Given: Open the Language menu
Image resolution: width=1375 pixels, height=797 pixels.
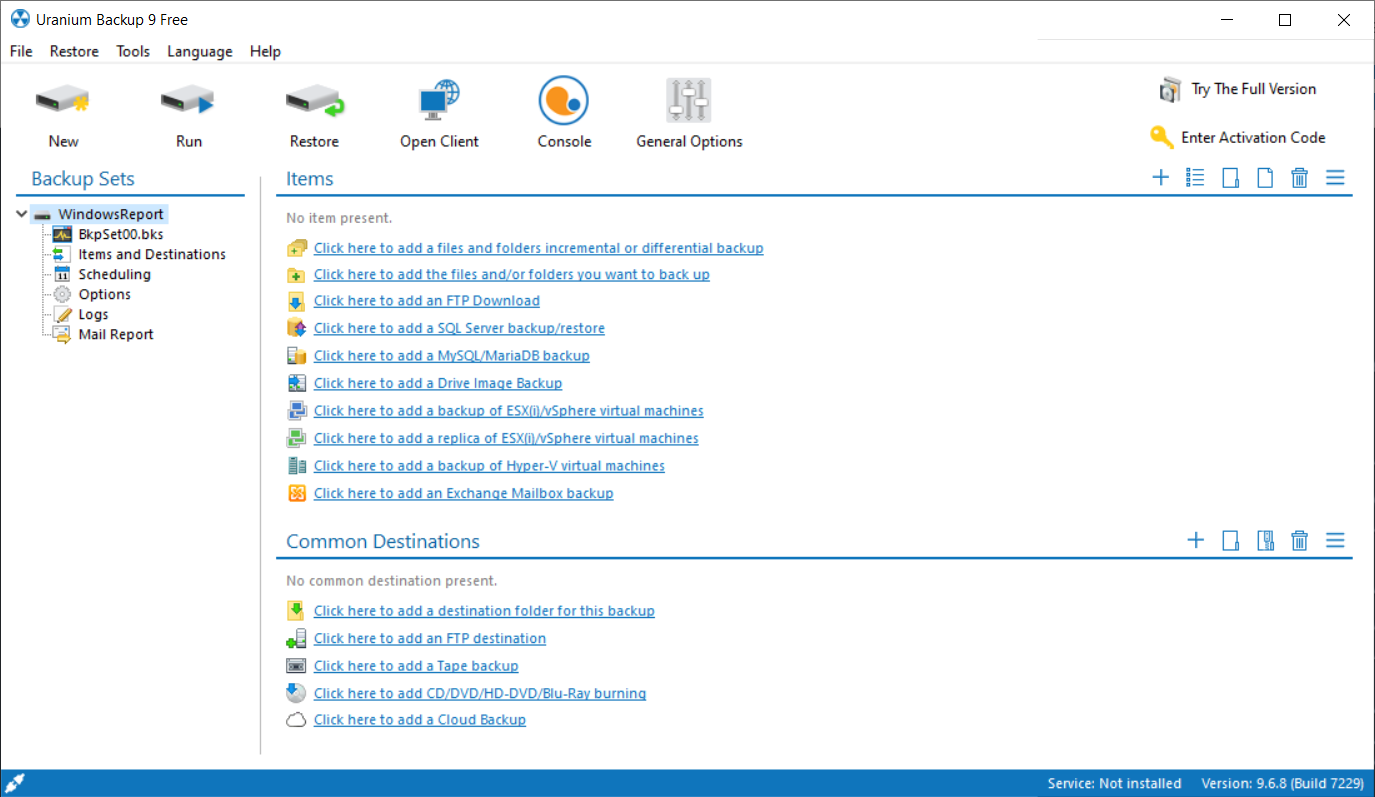Looking at the screenshot, I should point(199,52).
